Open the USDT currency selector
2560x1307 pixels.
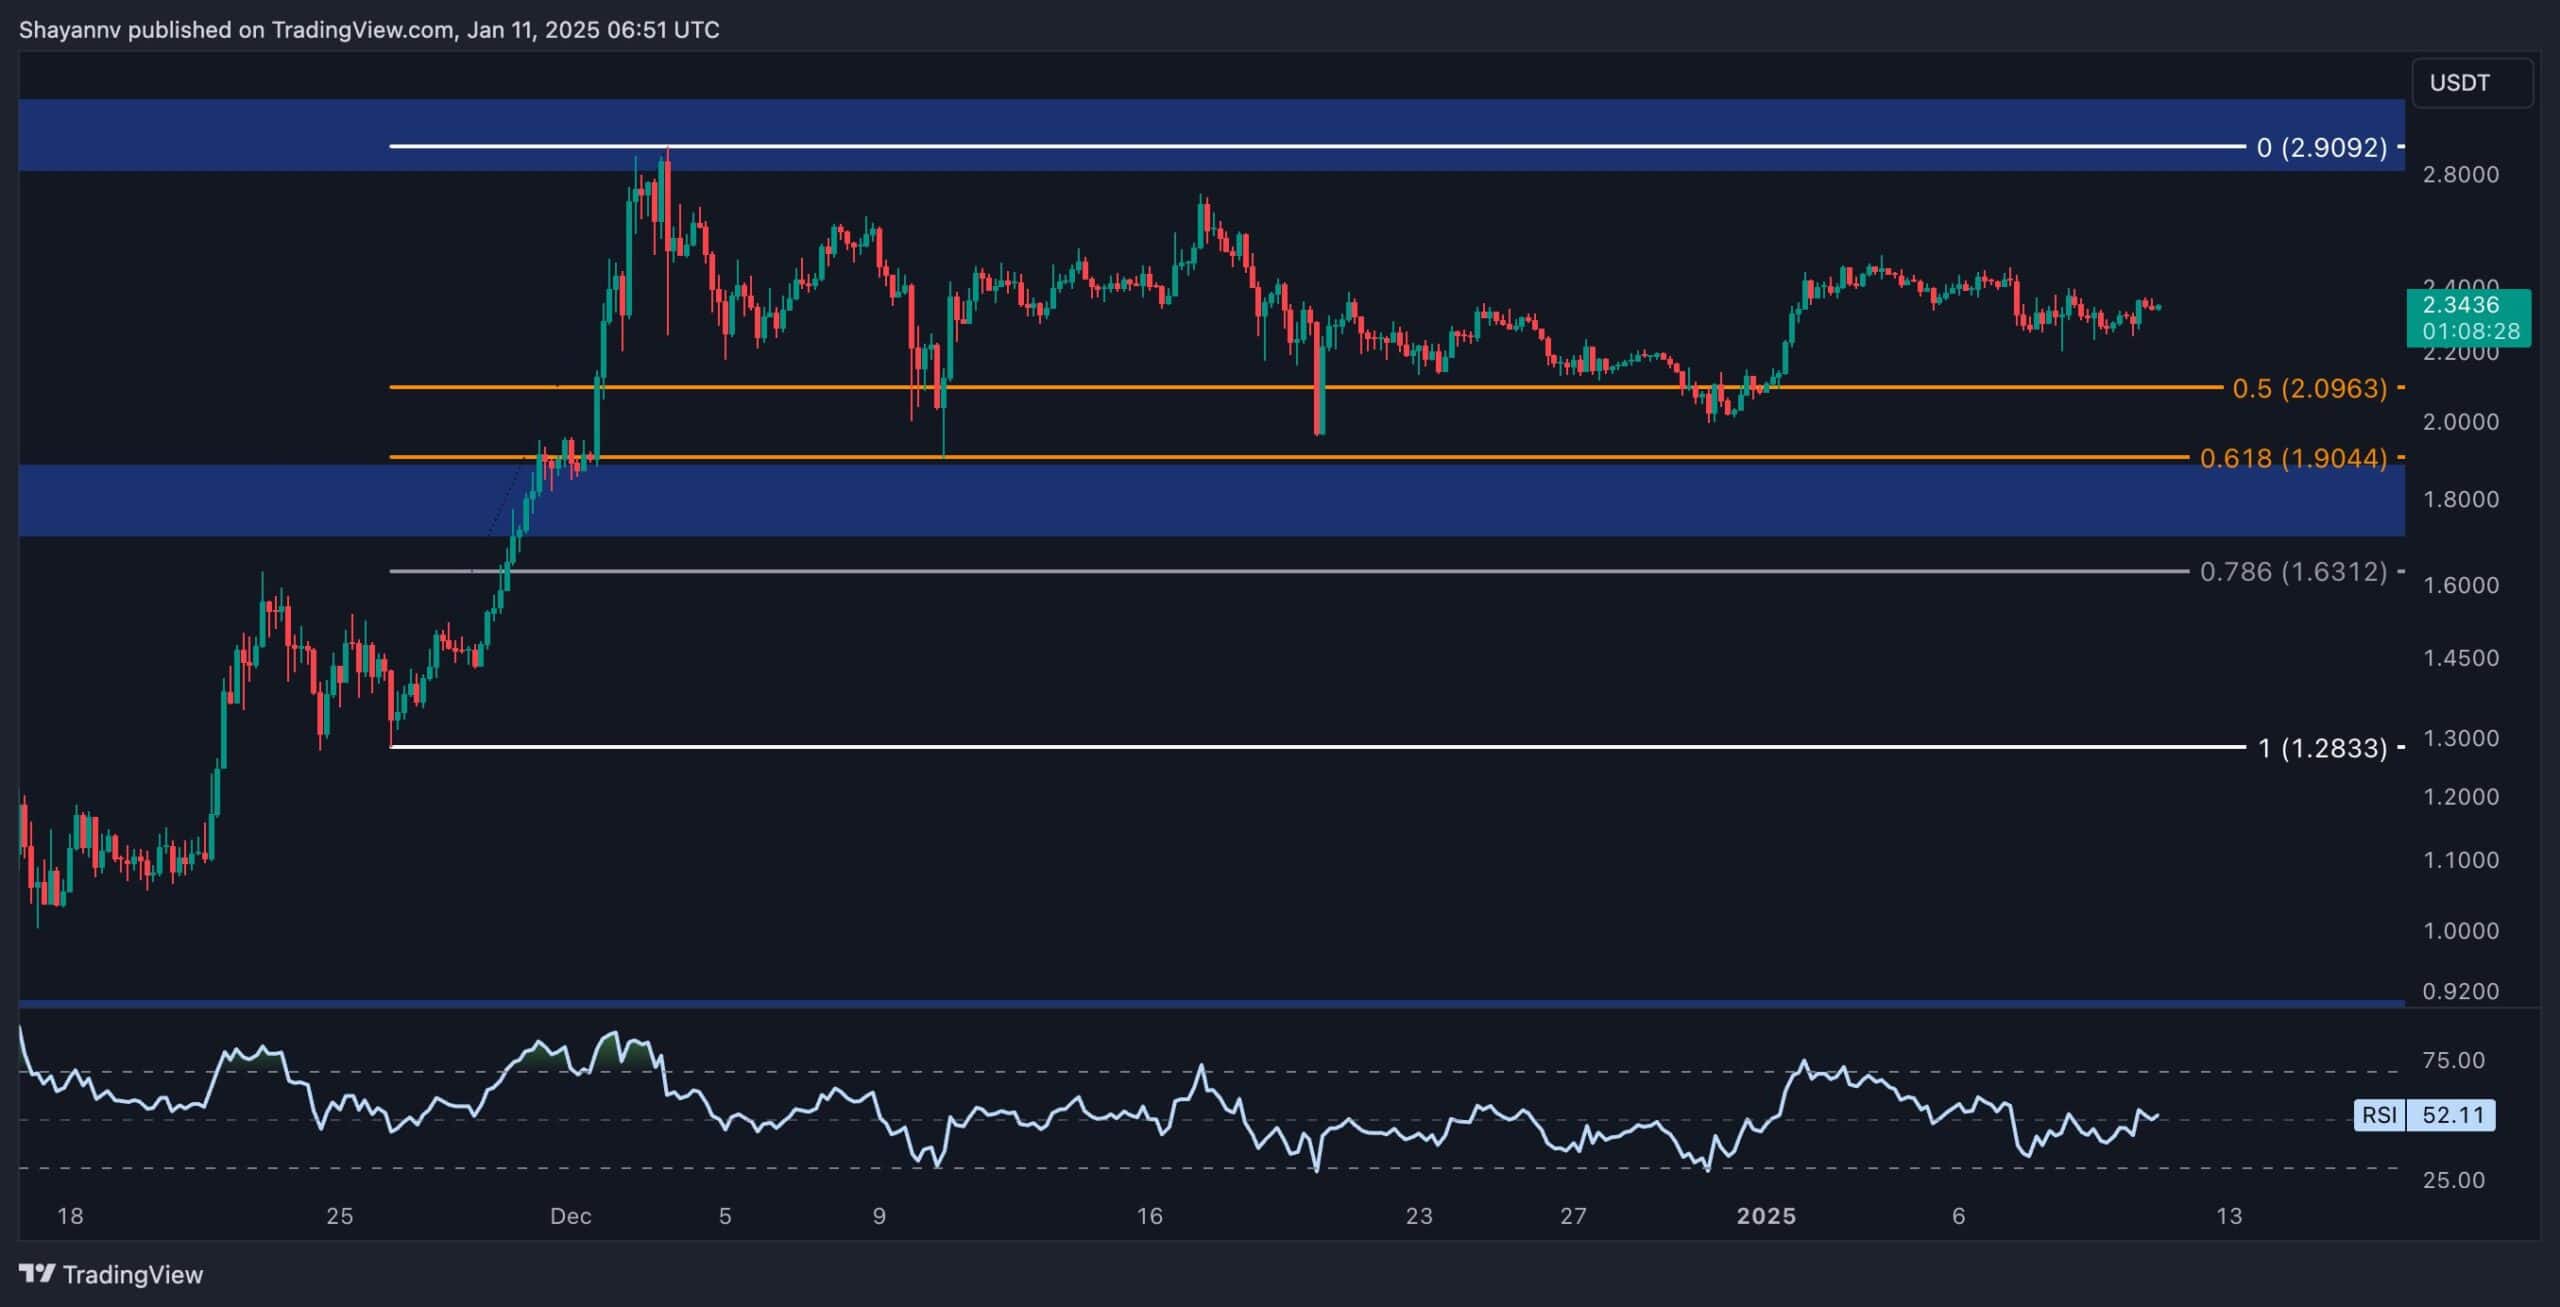2472,83
